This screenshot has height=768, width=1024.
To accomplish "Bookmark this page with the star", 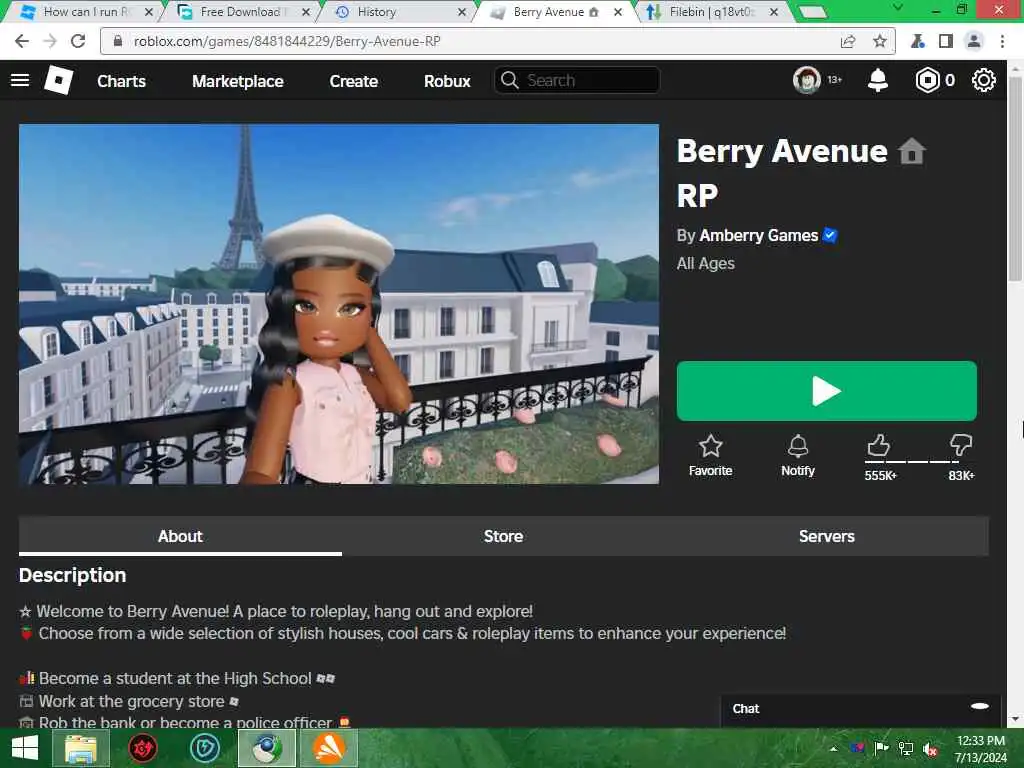I will tap(880, 41).
